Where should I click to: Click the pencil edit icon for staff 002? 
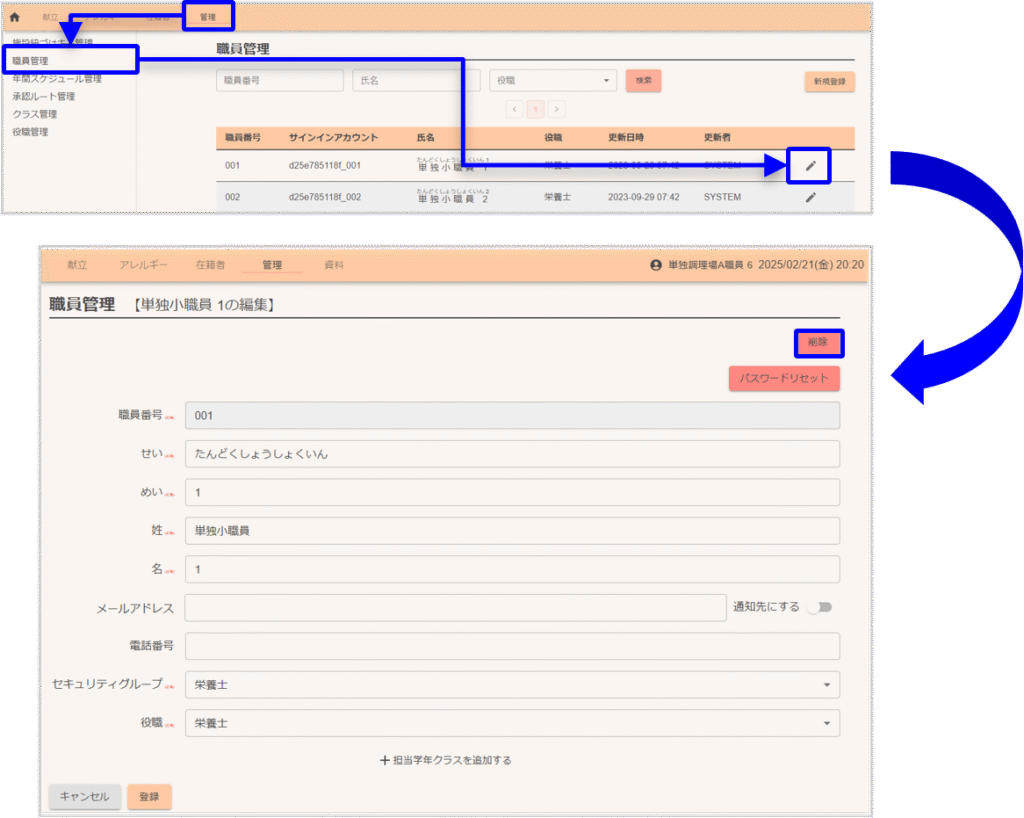point(810,197)
